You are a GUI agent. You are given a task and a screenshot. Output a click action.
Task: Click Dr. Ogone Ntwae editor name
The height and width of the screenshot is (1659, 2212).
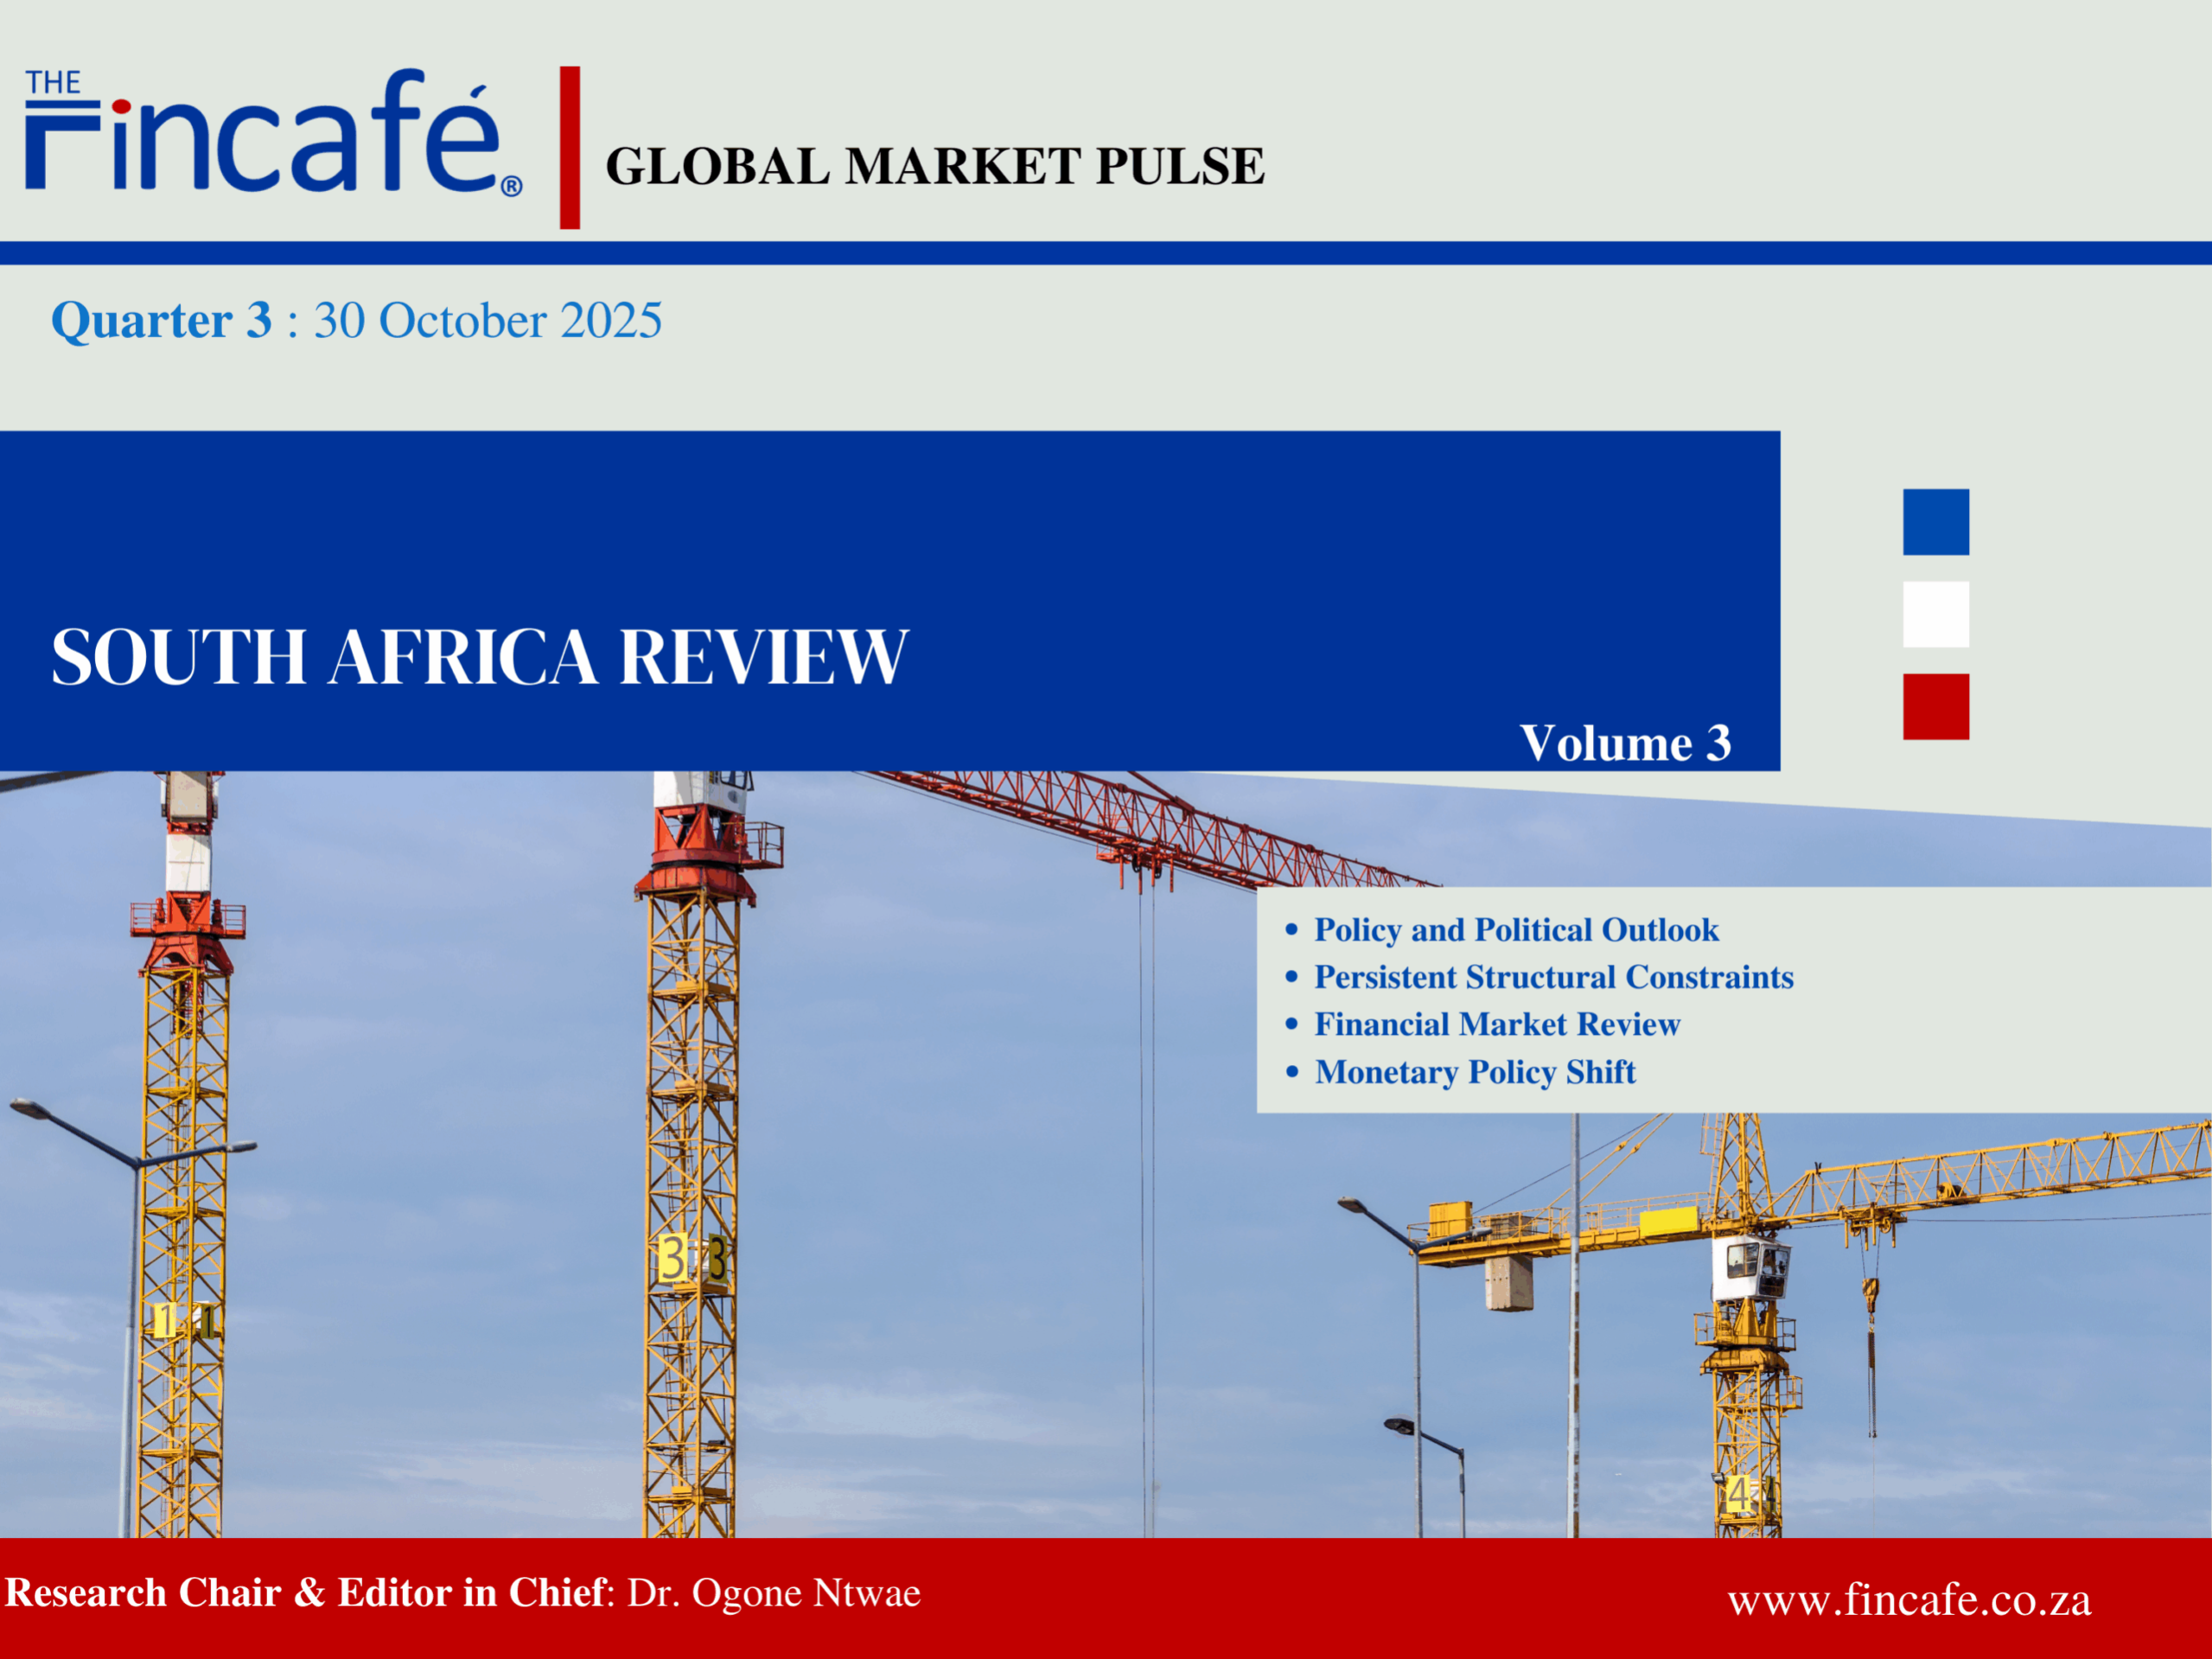point(773,1593)
